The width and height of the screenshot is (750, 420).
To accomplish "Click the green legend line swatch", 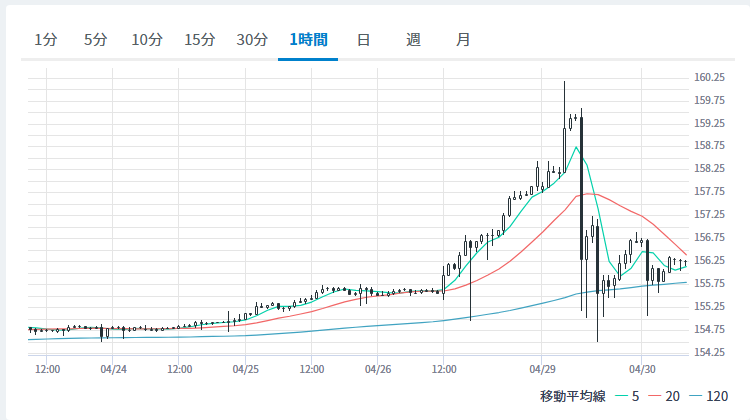I will [621, 396].
